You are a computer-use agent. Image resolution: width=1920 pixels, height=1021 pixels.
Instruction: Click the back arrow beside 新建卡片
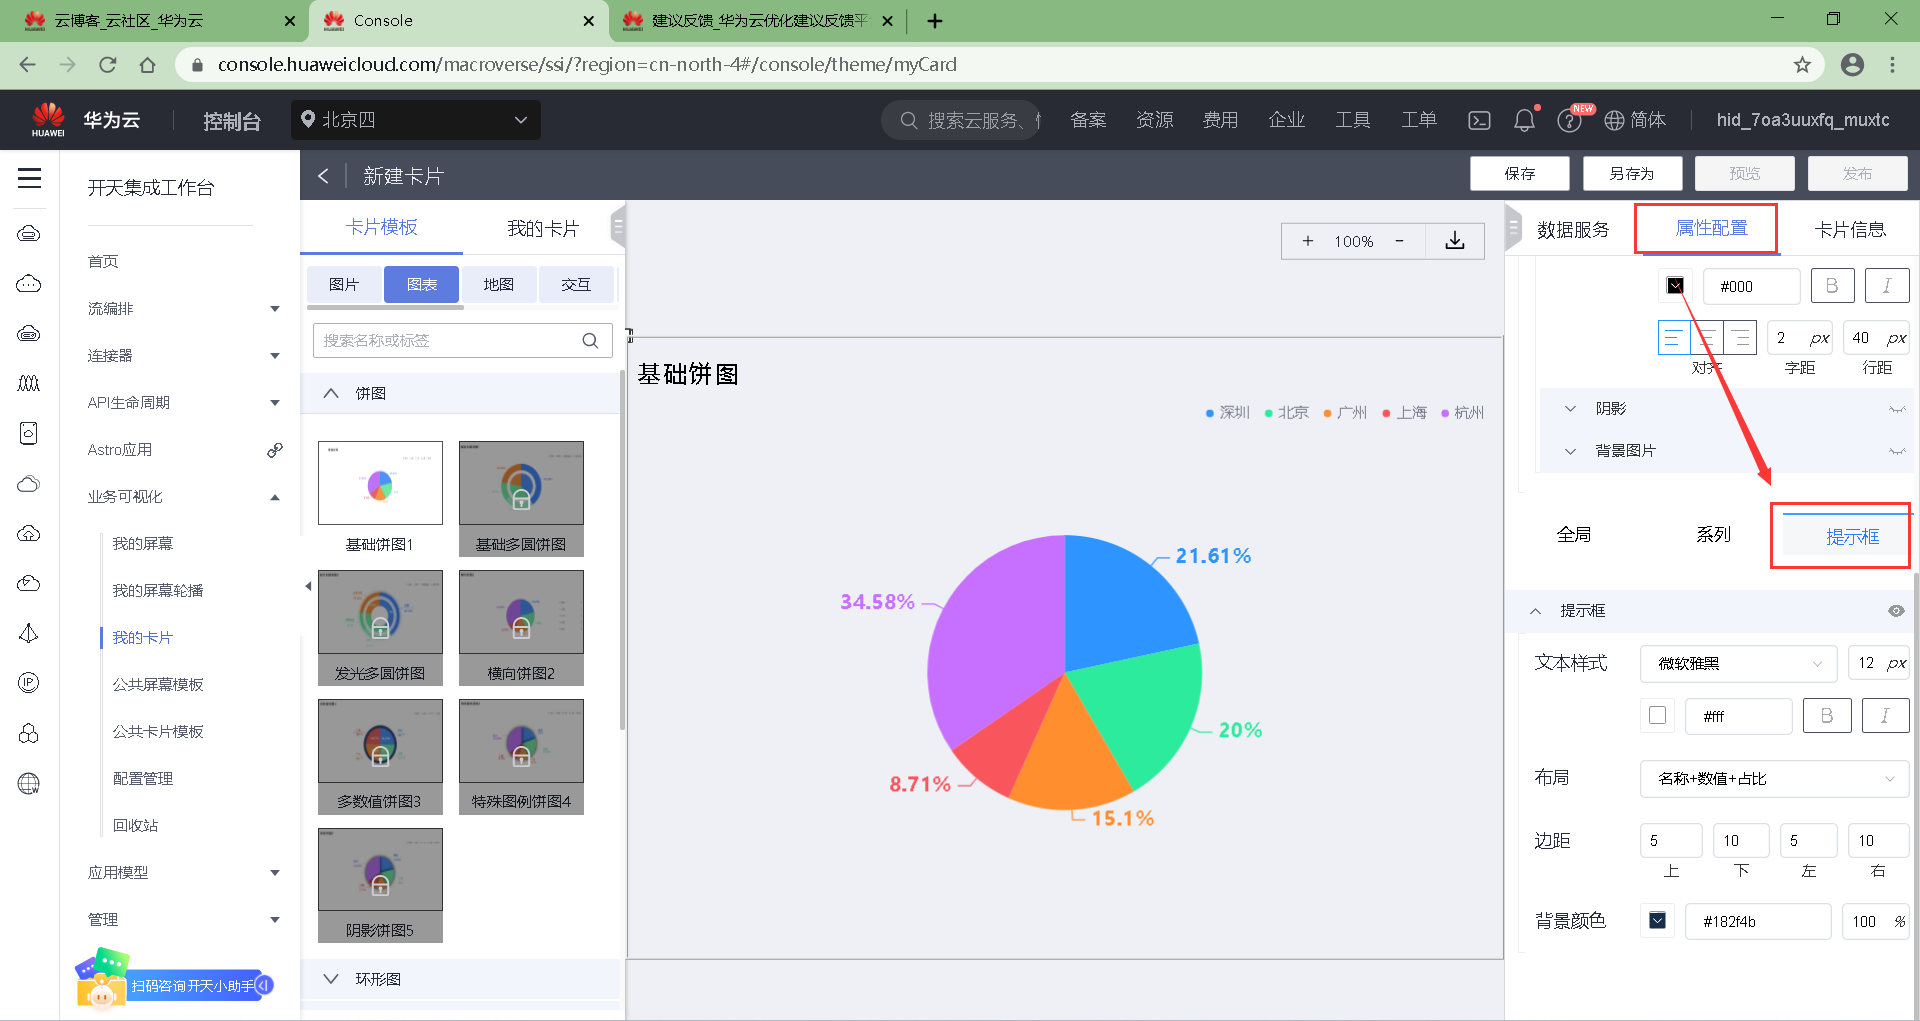(323, 176)
